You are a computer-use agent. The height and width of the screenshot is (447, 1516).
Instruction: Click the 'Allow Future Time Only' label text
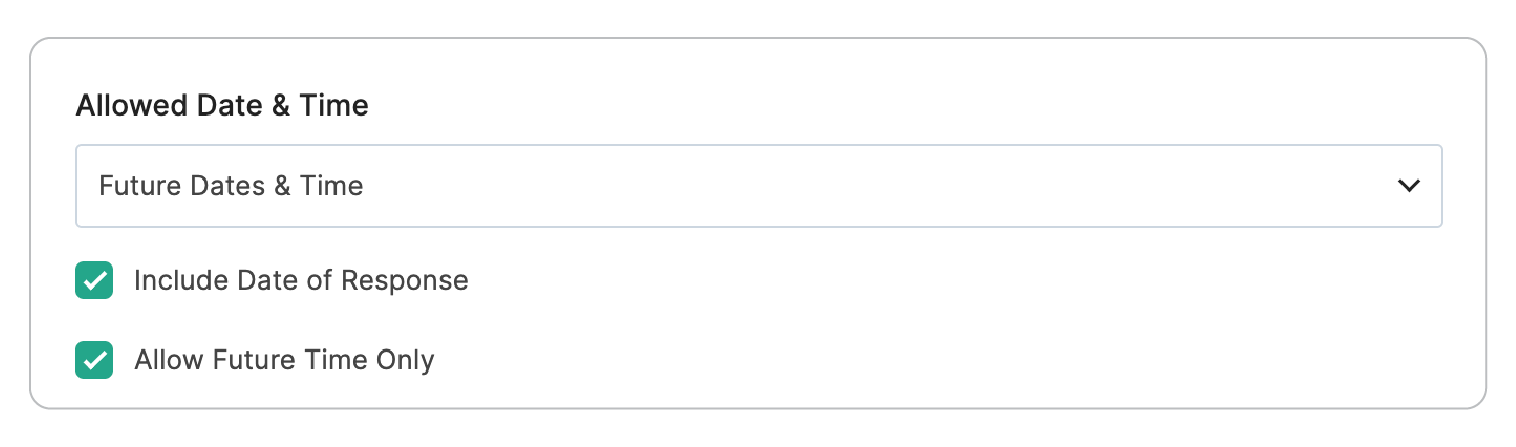pos(284,360)
